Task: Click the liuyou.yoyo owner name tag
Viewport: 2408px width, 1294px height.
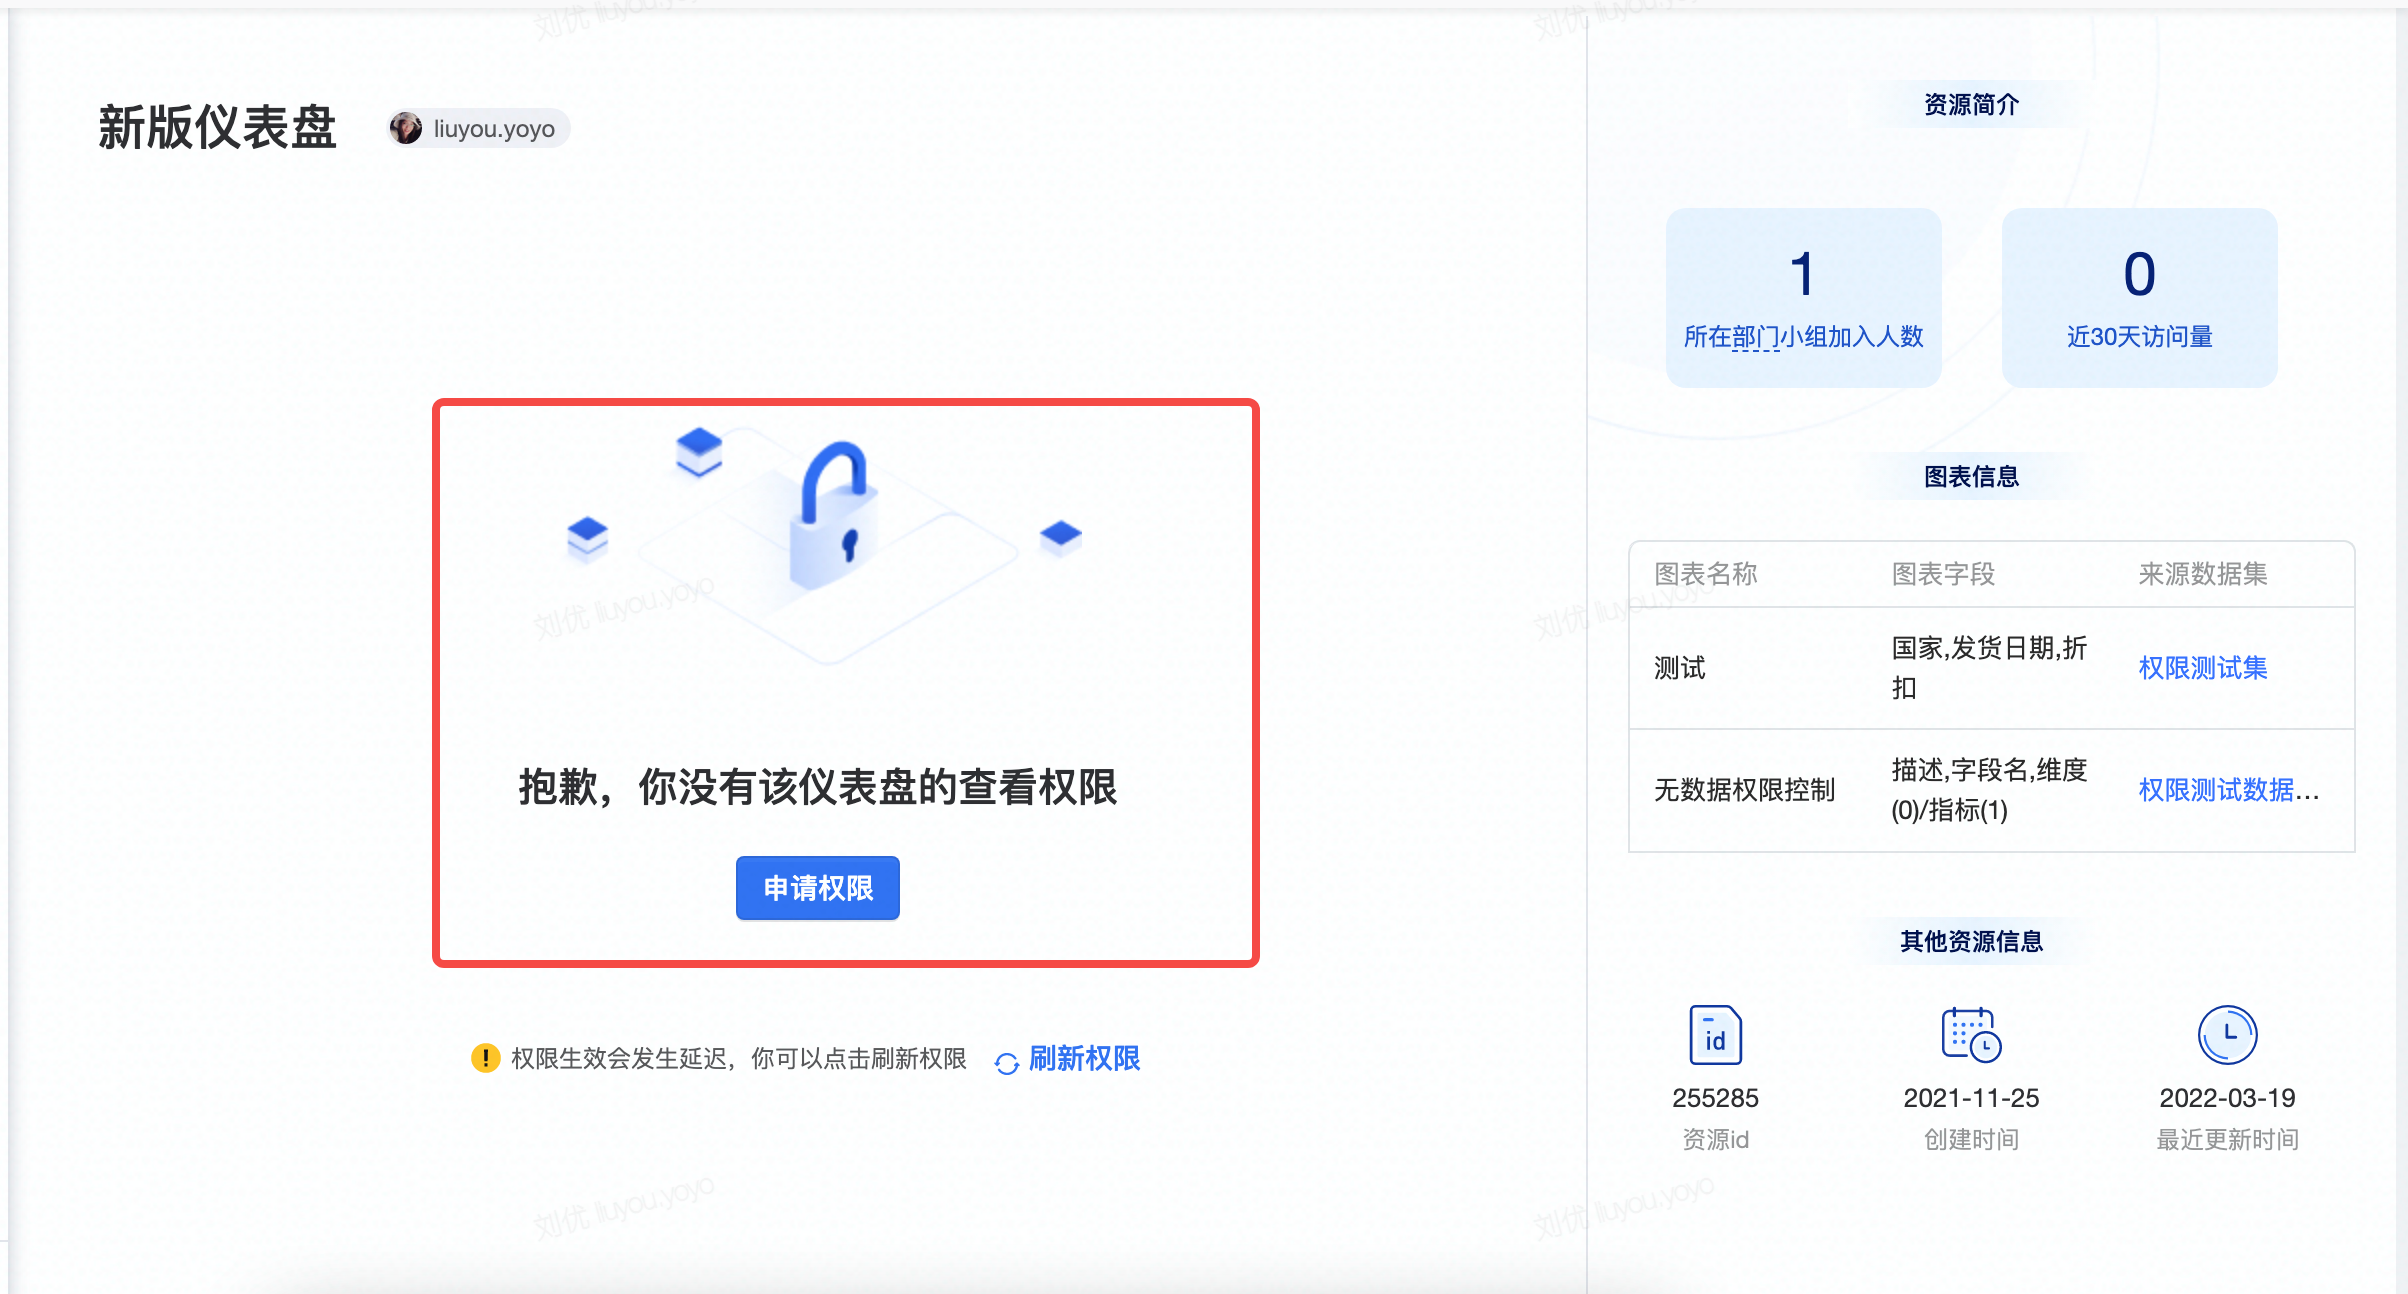Action: tap(494, 129)
